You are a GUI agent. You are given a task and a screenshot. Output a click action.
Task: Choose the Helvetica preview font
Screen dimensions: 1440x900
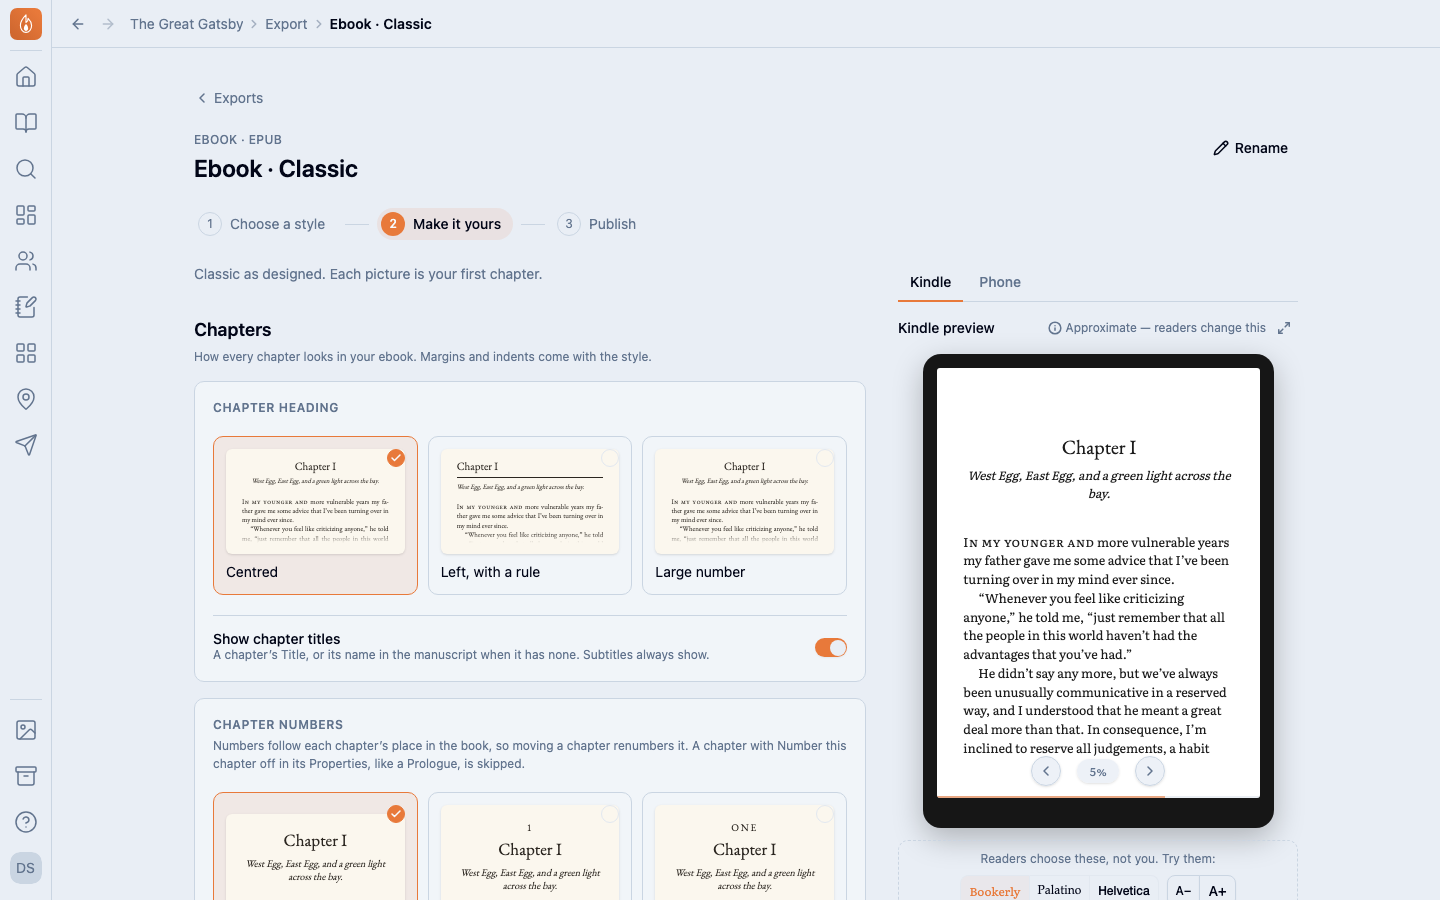tap(1124, 890)
